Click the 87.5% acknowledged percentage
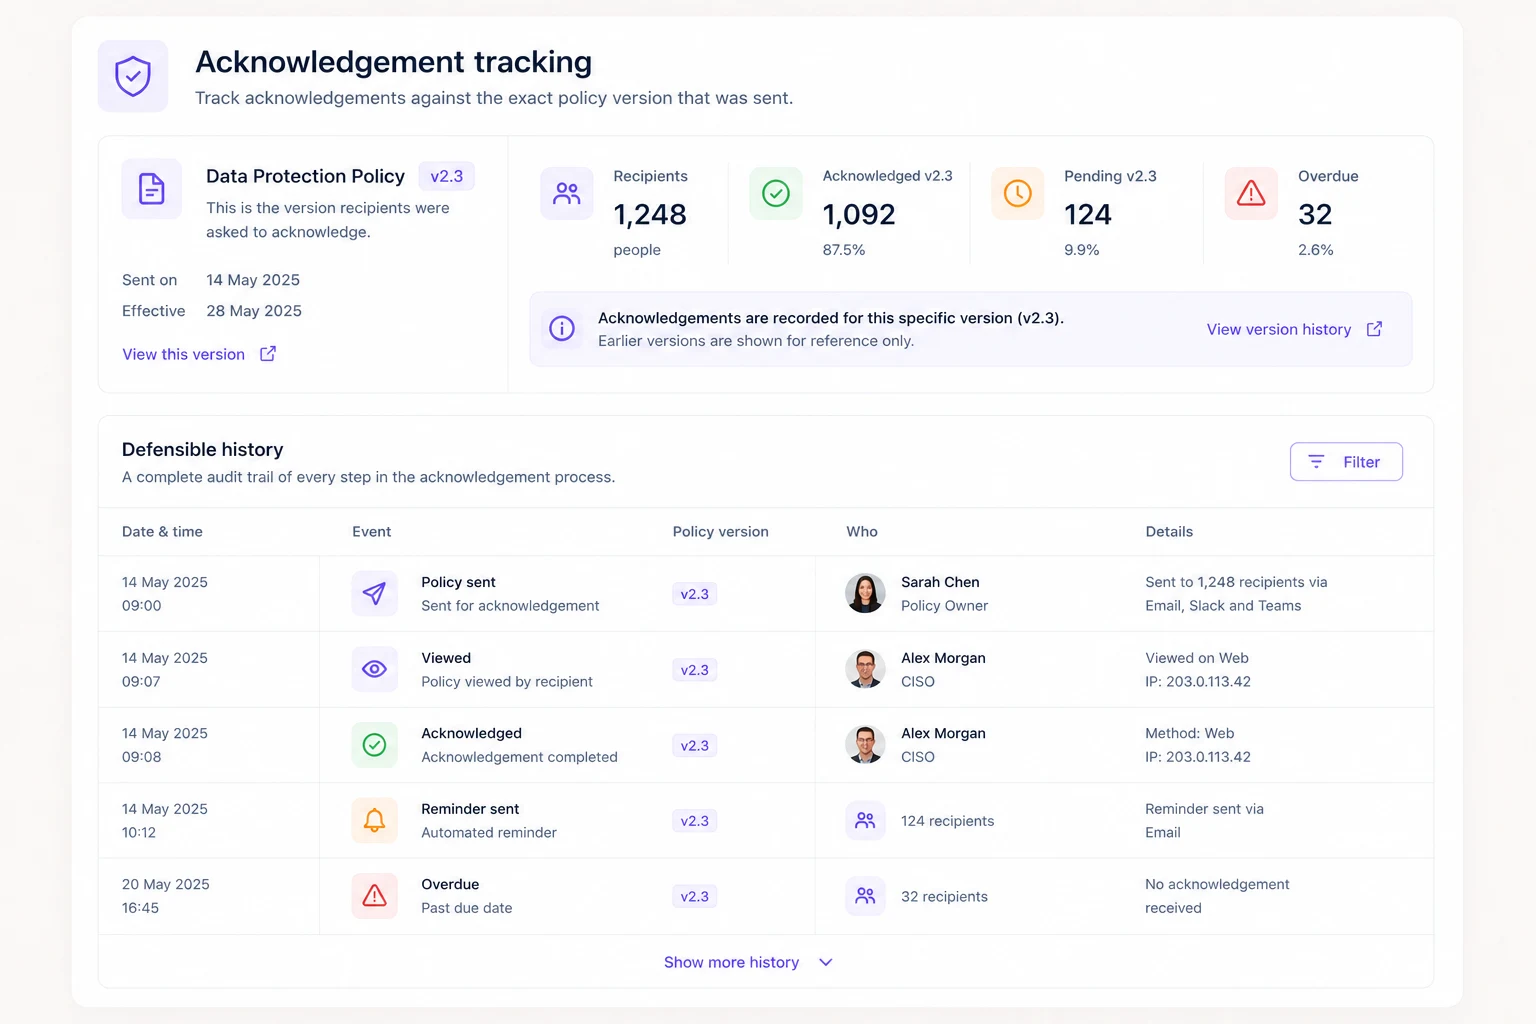Viewport: 1536px width, 1024px height. pos(844,250)
